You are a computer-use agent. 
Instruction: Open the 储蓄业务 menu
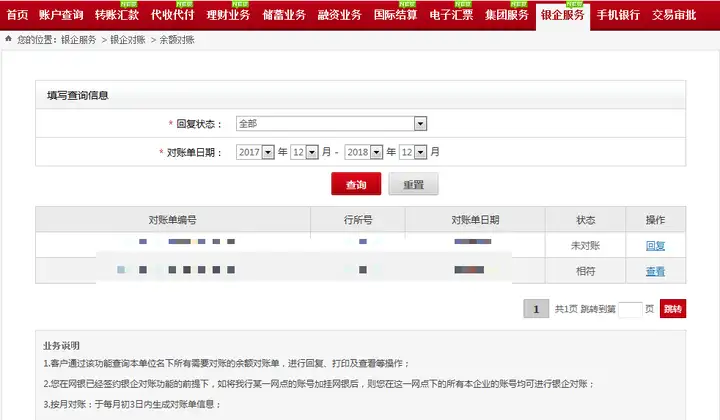pyautogui.click(x=284, y=15)
